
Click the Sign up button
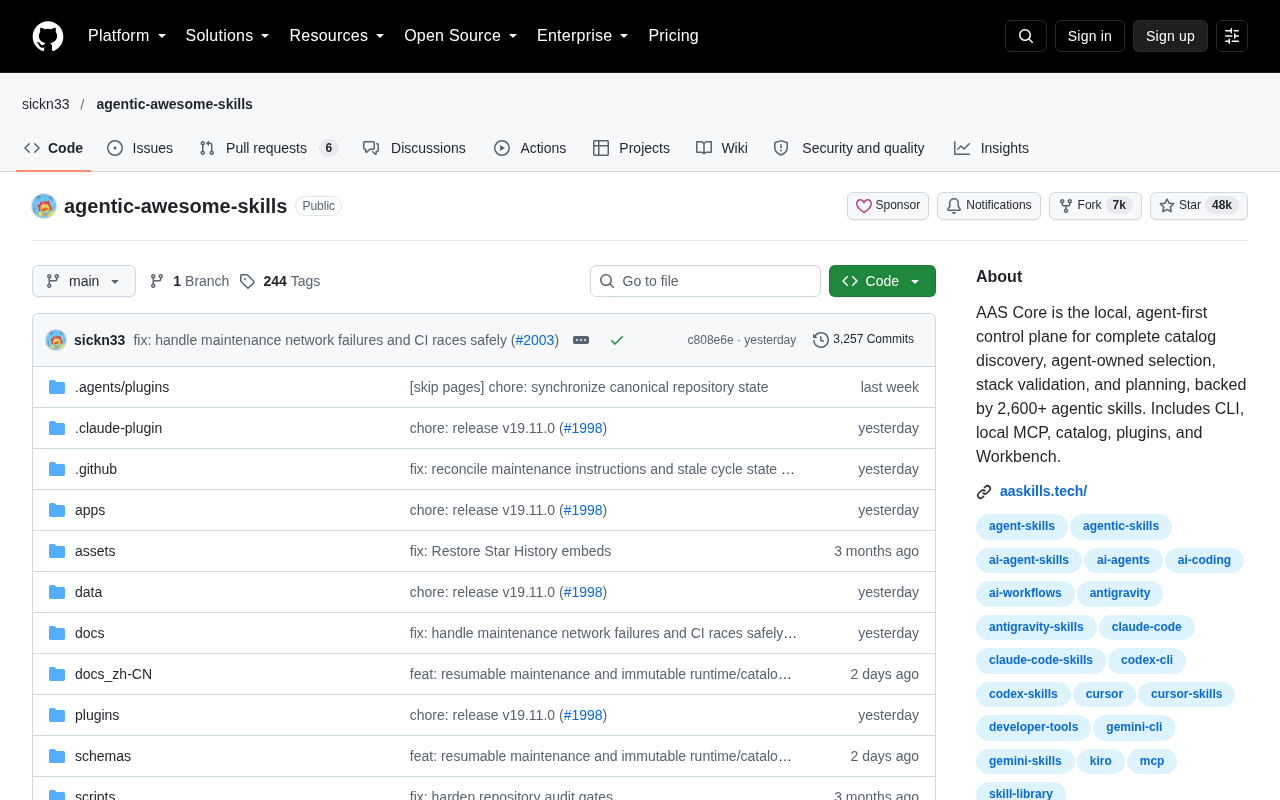1170,36
